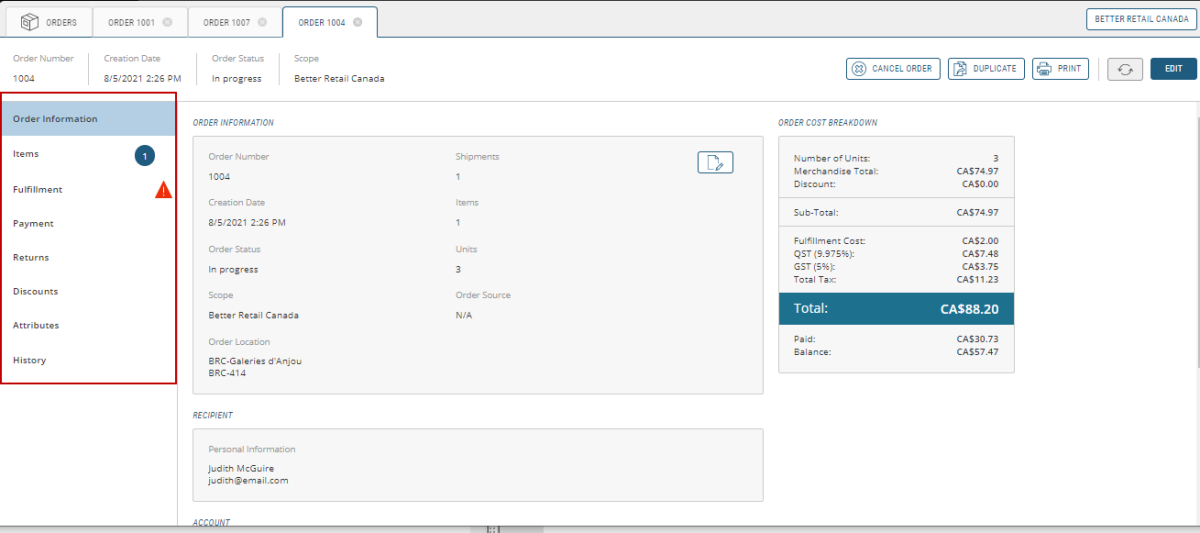Print the order using Print button
Screen dimensions: 1200x533
point(1060,69)
